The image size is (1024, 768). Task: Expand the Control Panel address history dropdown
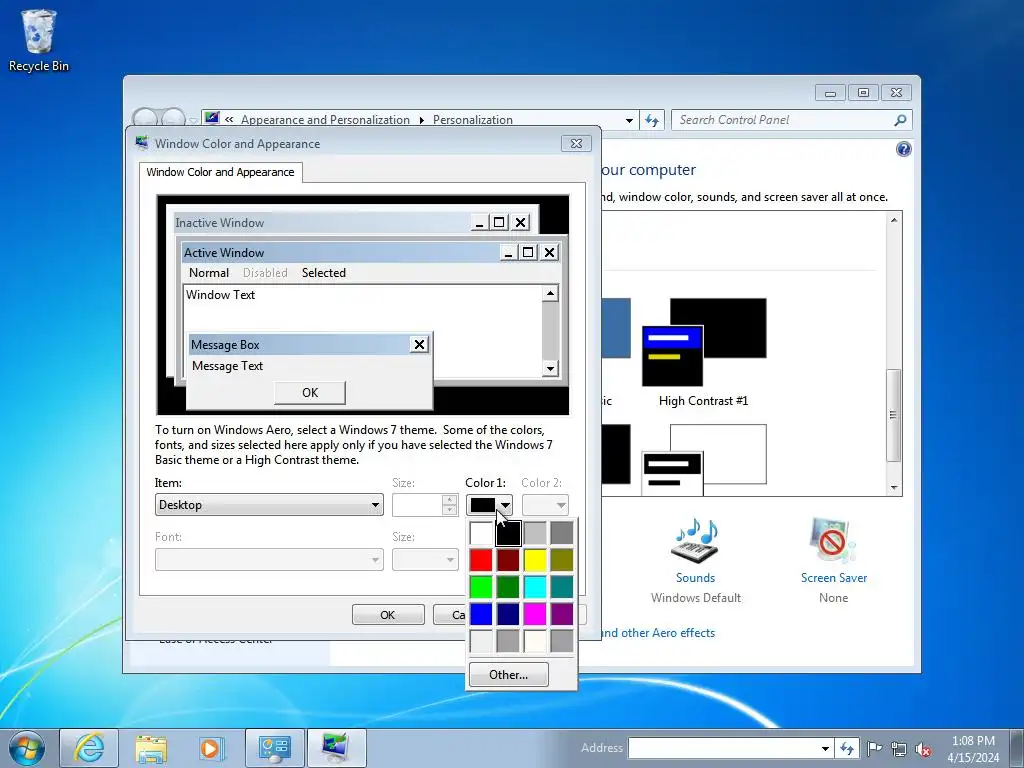(x=629, y=120)
